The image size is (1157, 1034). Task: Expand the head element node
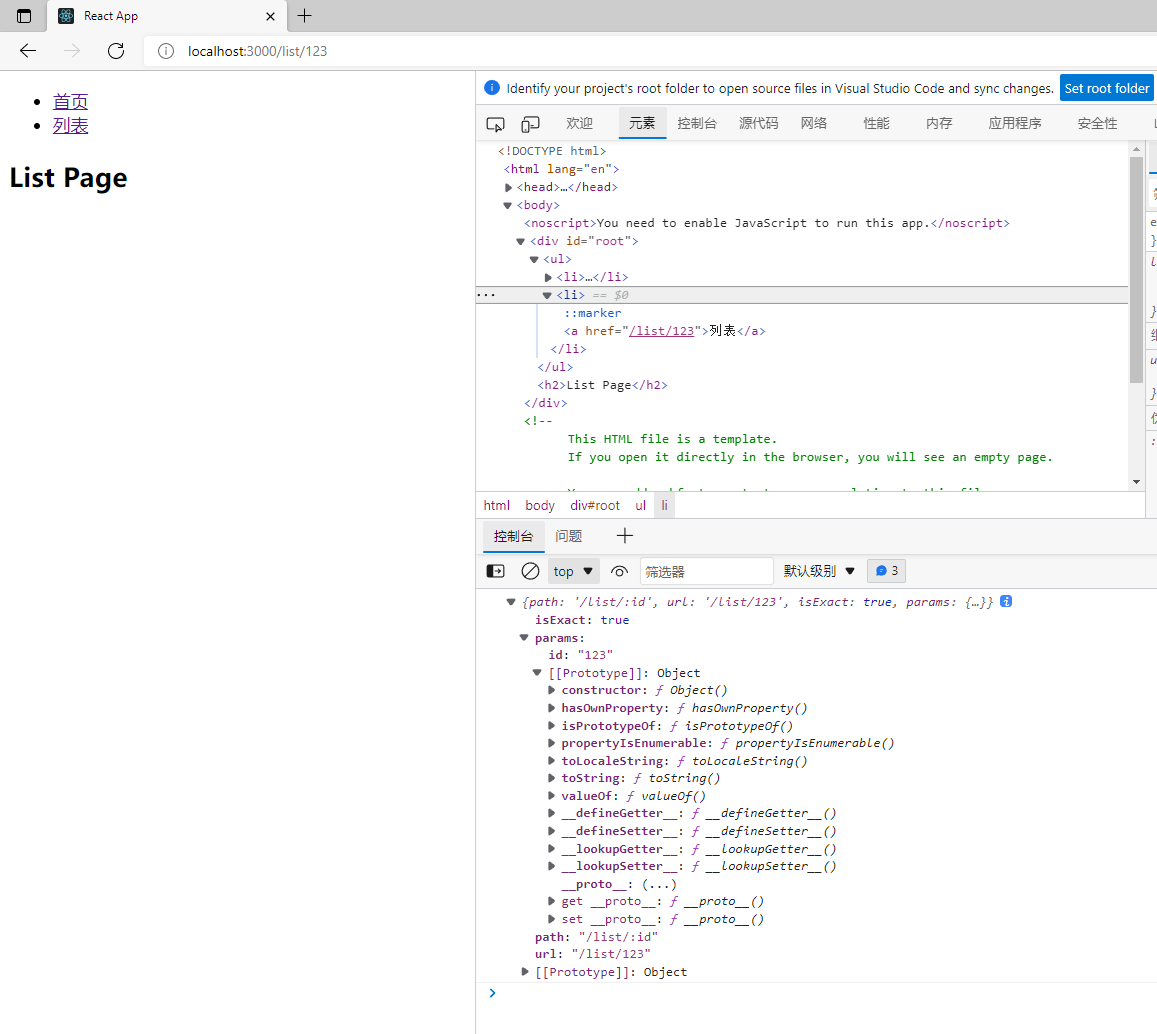[508, 187]
